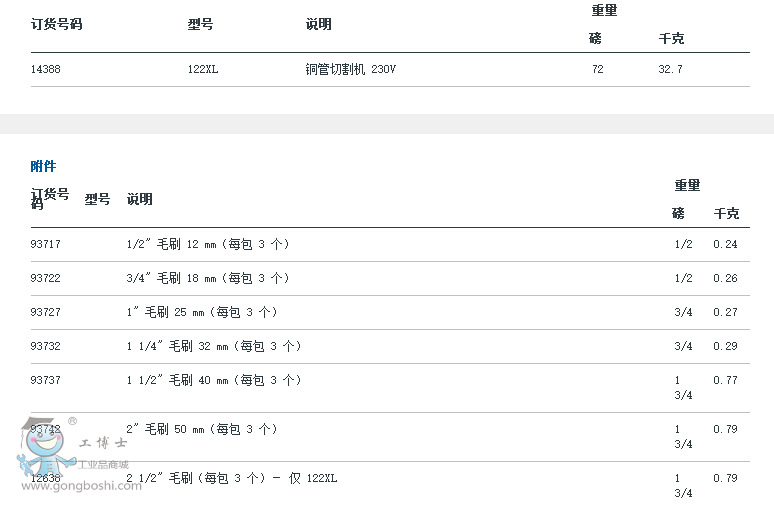Click the 铜管切割机, 230V description

pyautogui.click(x=357, y=70)
